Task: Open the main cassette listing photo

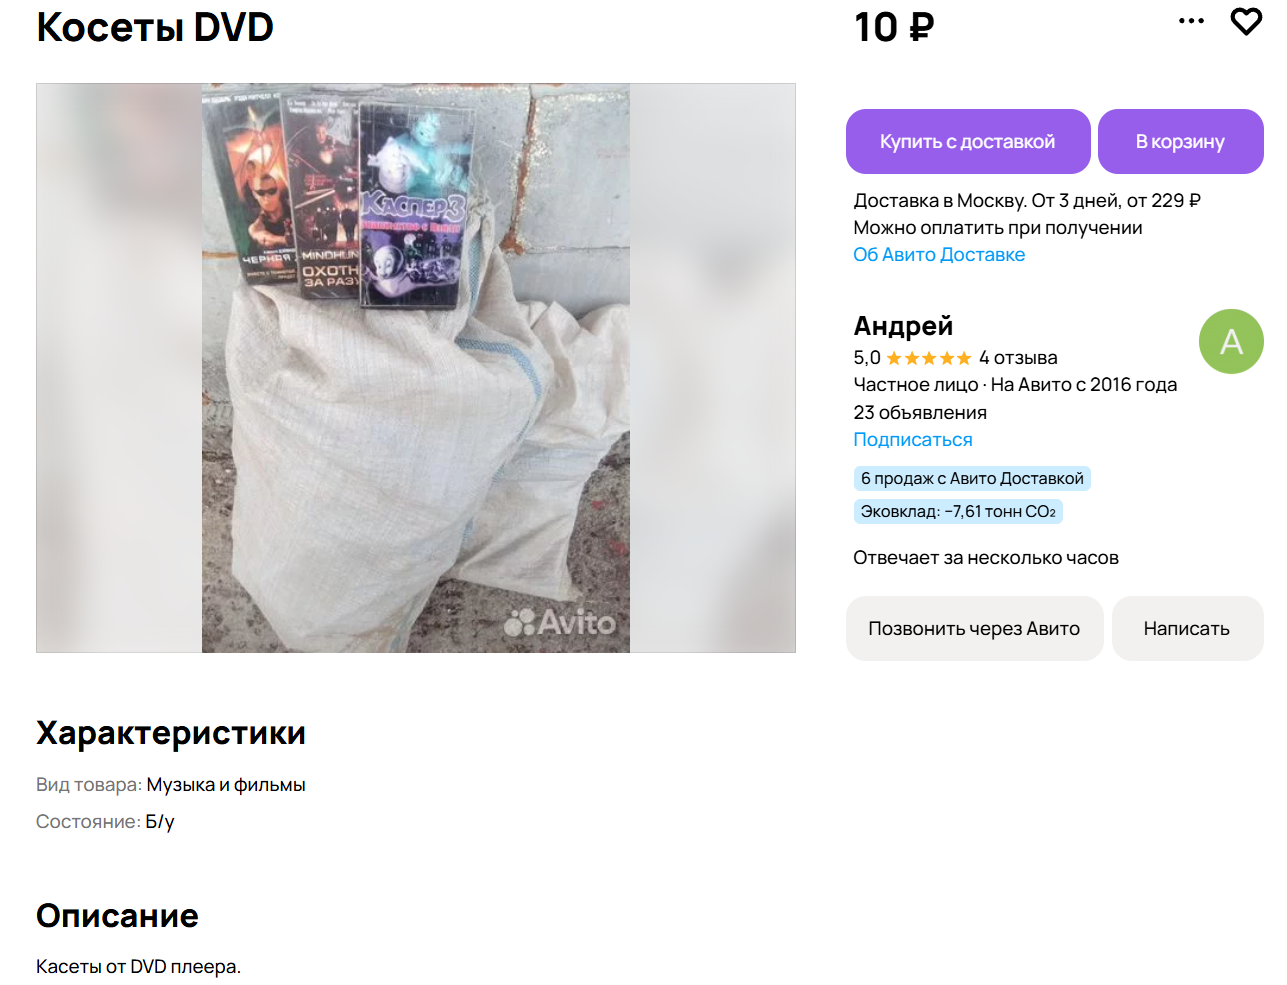Action: click(x=416, y=368)
